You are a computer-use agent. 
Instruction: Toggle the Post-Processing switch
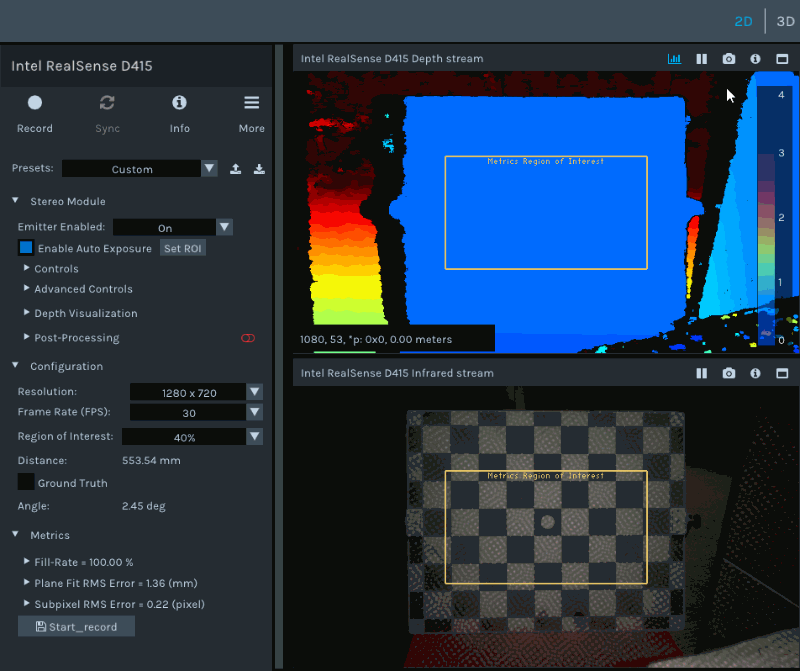pyautogui.click(x=248, y=338)
